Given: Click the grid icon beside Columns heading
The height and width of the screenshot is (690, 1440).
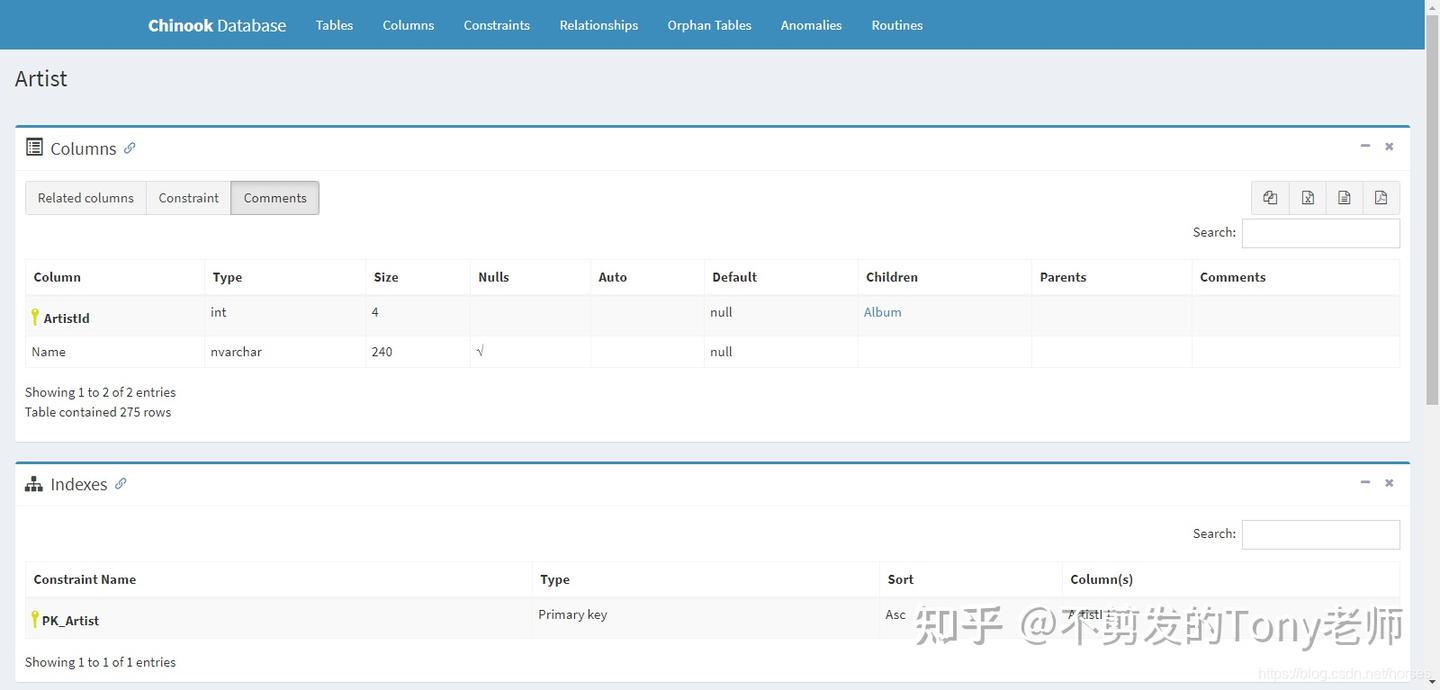Looking at the screenshot, I should click(33, 148).
